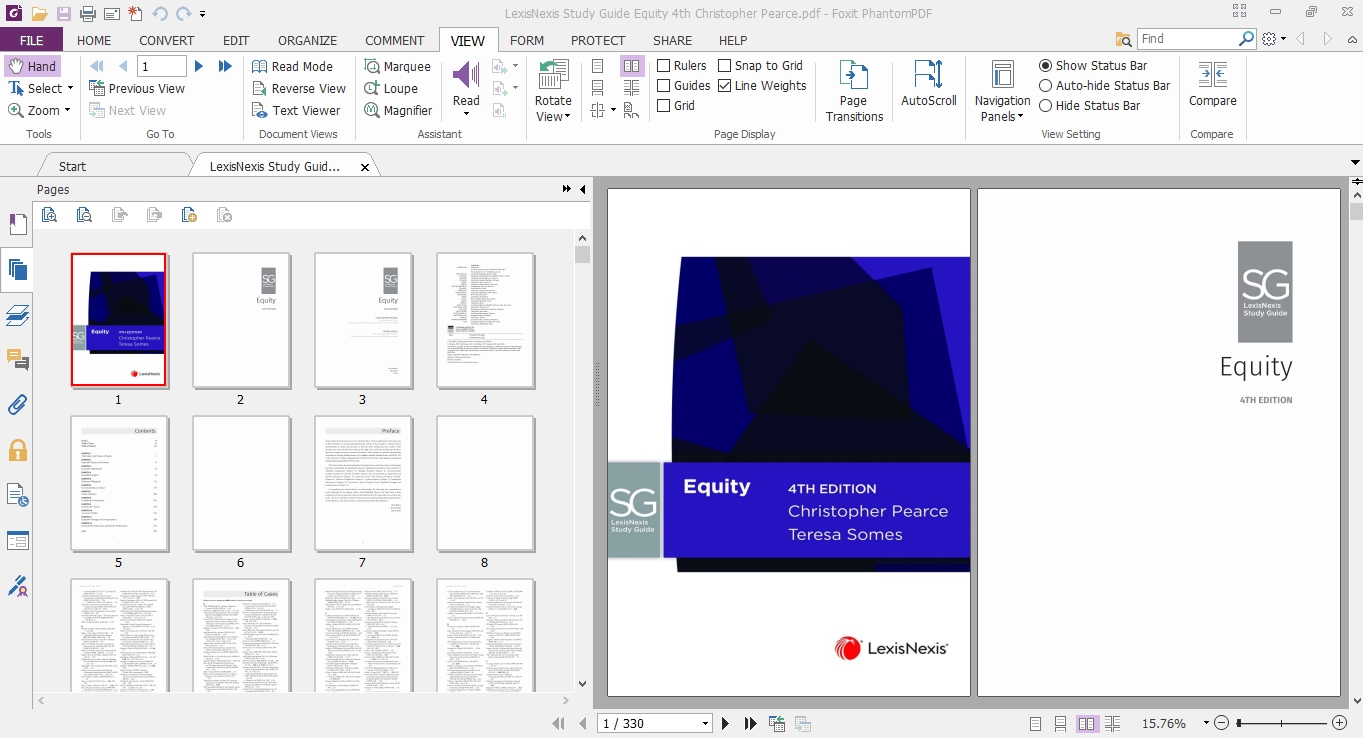Go back to Previous View
Image resolution: width=1363 pixels, height=738 pixels.
click(137, 88)
